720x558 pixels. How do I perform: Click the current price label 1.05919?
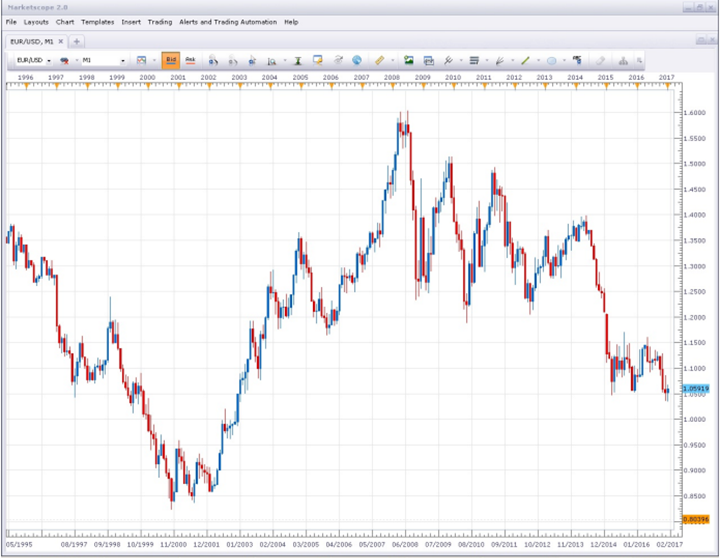pyautogui.click(x=694, y=388)
